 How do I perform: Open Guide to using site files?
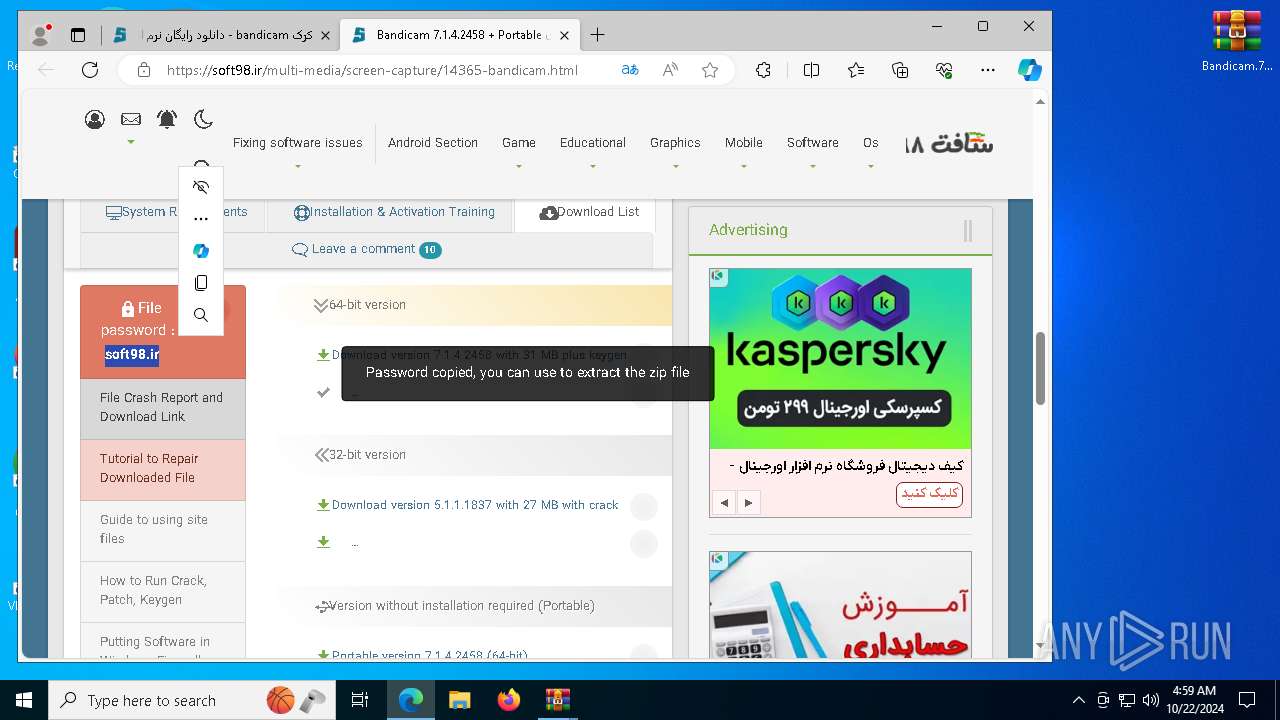click(x=162, y=530)
